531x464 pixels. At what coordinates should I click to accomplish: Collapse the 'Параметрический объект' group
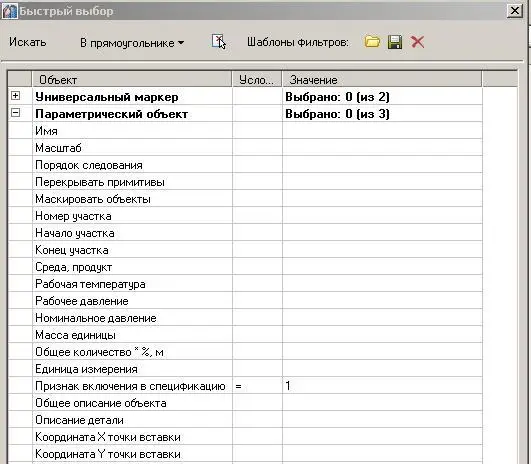[x=15, y=112]
